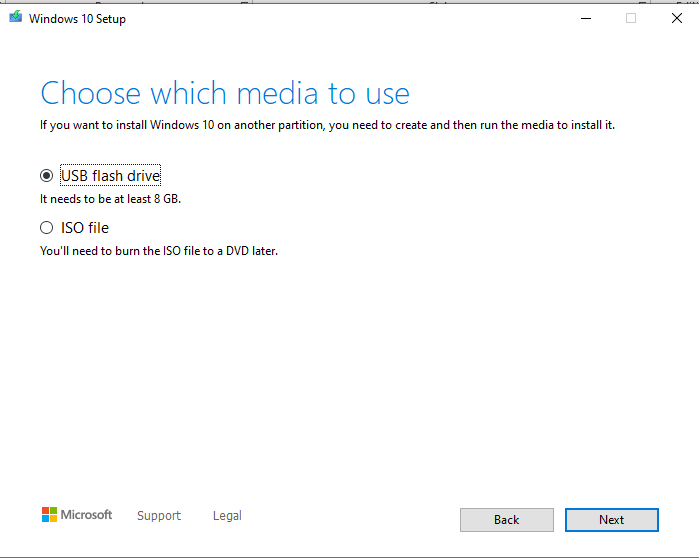Click the Windows 10 Setup title bar icon

pyautogui.click(x=15, y=18)
